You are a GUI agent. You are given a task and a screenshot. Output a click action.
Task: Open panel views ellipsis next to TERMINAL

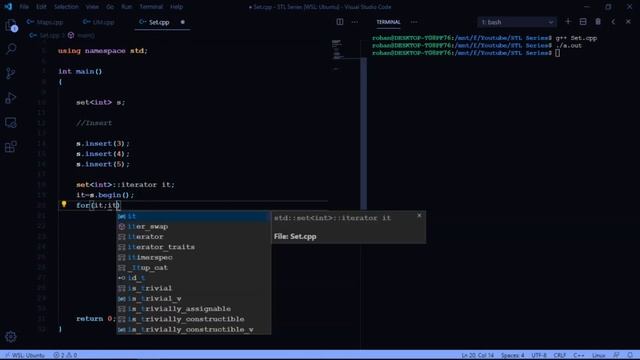(414, 22)
